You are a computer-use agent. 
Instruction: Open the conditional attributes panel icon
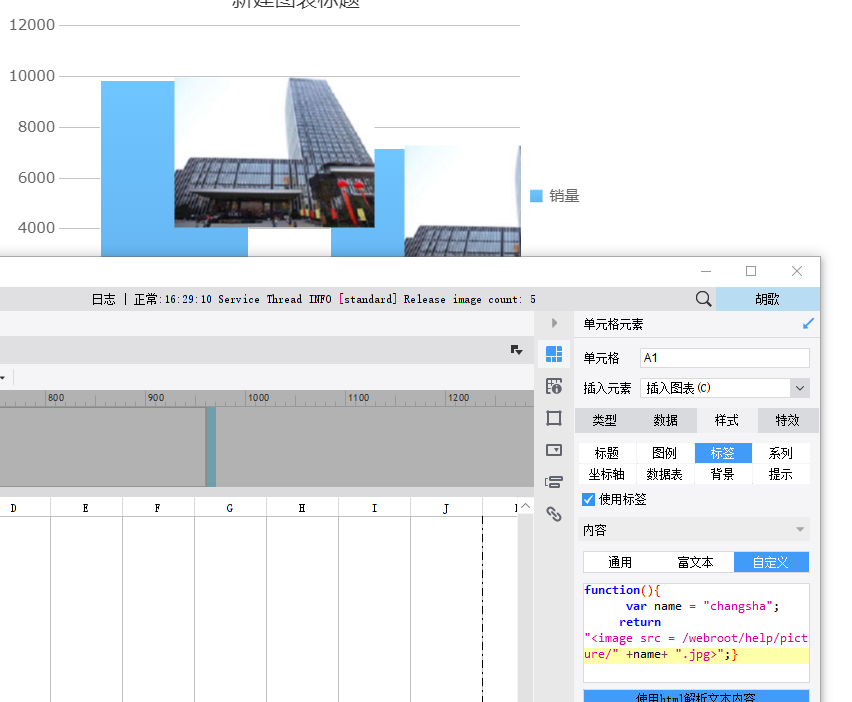tap(554, 481)
